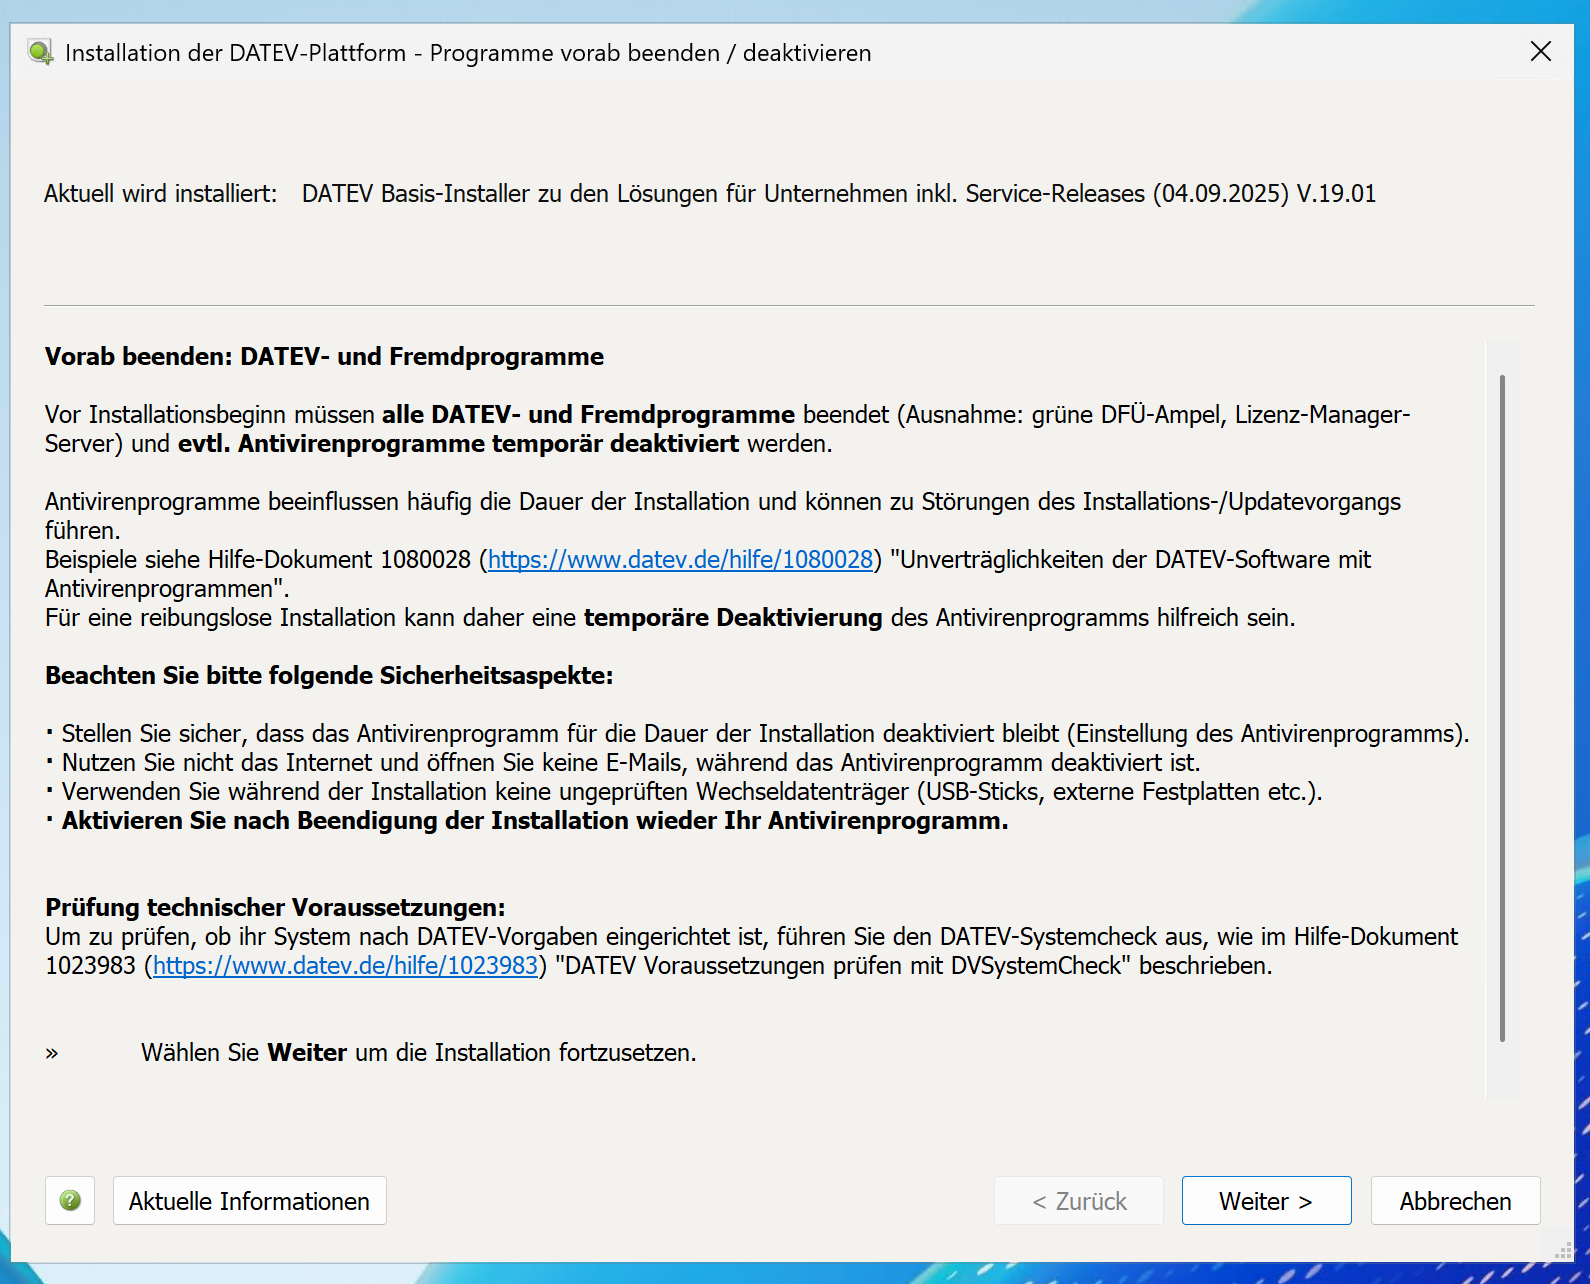Click the DATEV Basis-Installer version text
This screenshot has width=1590, height=1284.
click(x=839, y=193)
